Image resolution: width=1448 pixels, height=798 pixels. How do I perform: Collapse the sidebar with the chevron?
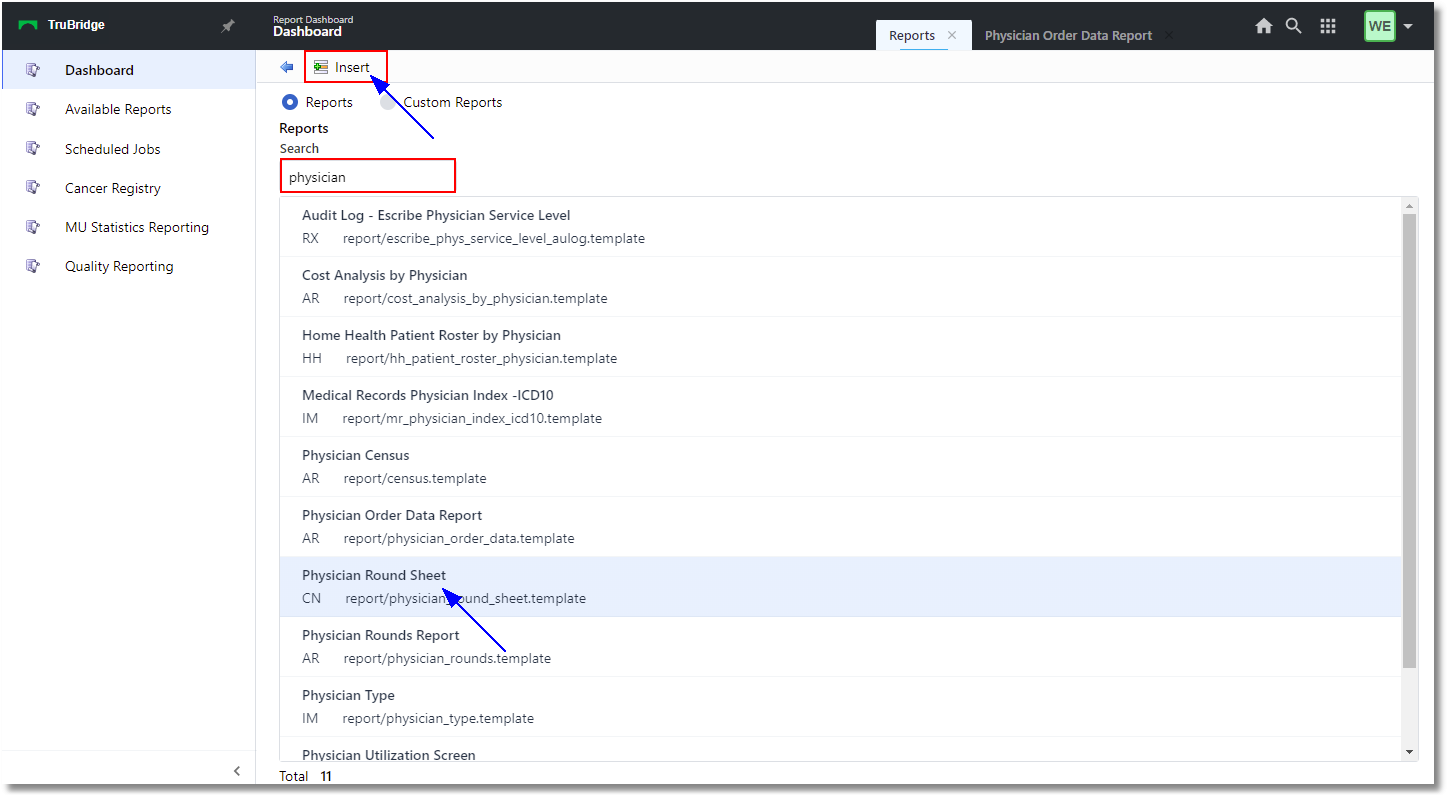click(x=237, y=771)
